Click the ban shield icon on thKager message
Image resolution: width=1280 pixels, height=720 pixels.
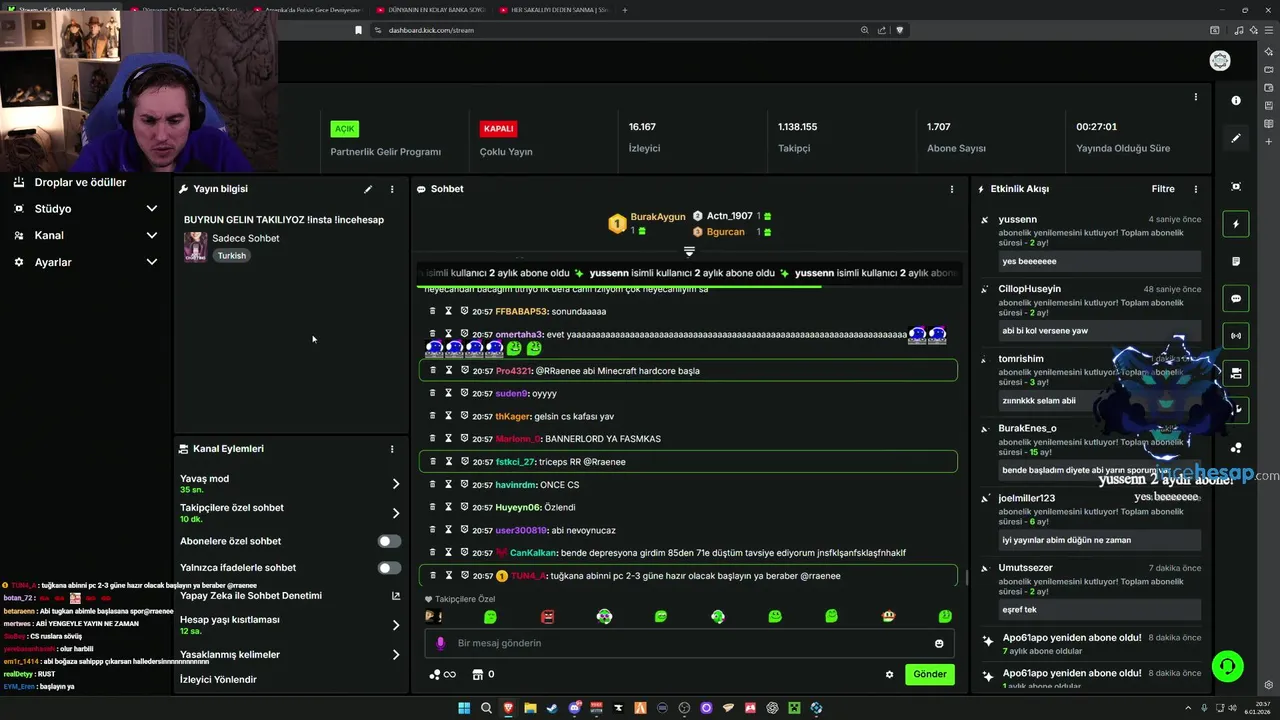click(464, 416)
